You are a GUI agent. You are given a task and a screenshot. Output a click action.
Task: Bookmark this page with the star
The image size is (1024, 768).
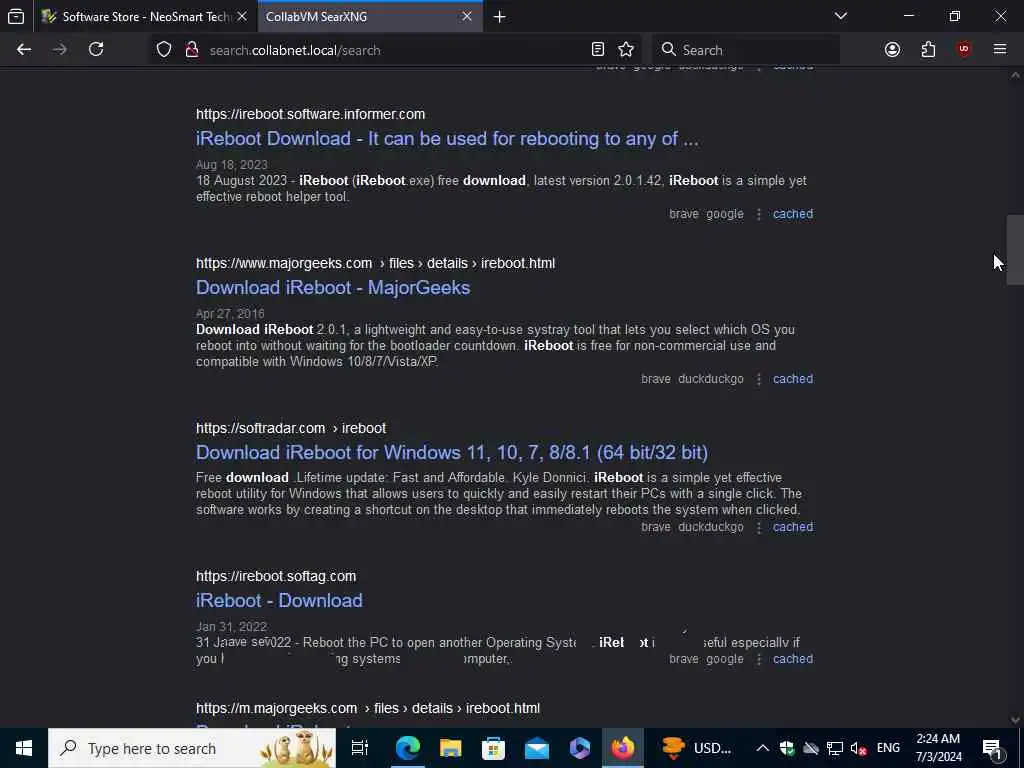tap(626, 50)
